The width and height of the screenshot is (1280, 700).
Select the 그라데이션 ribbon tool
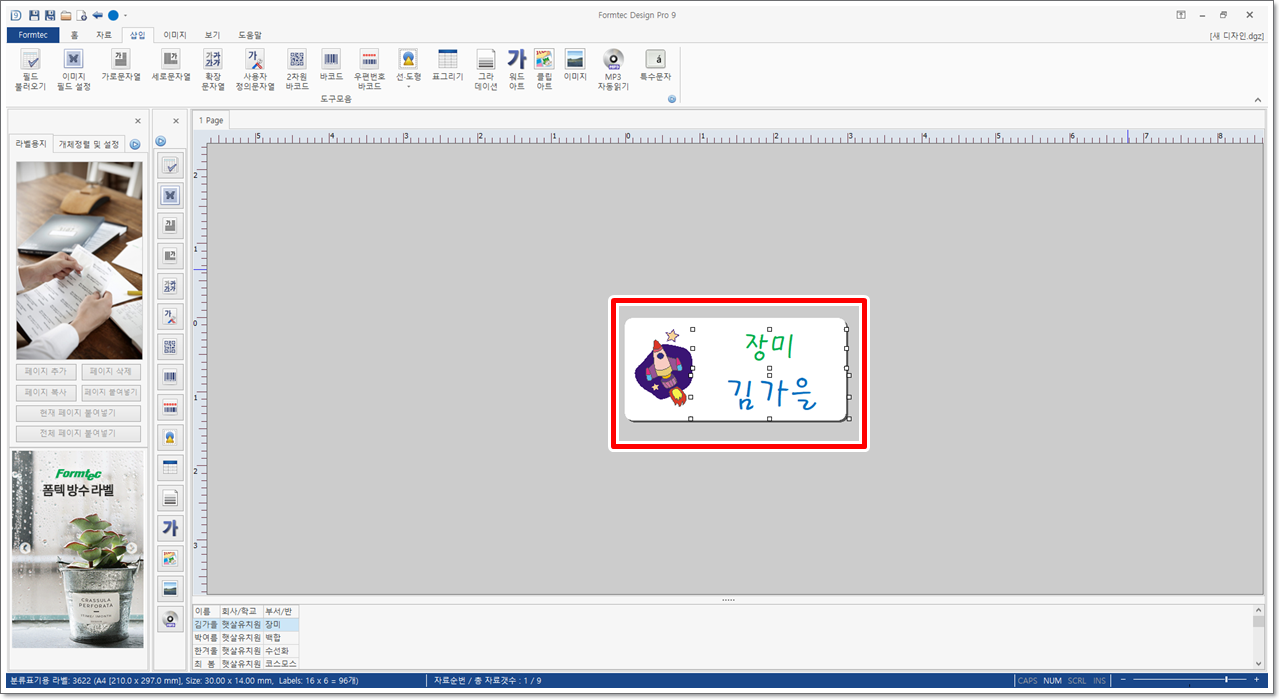click(x=486, y=70)
